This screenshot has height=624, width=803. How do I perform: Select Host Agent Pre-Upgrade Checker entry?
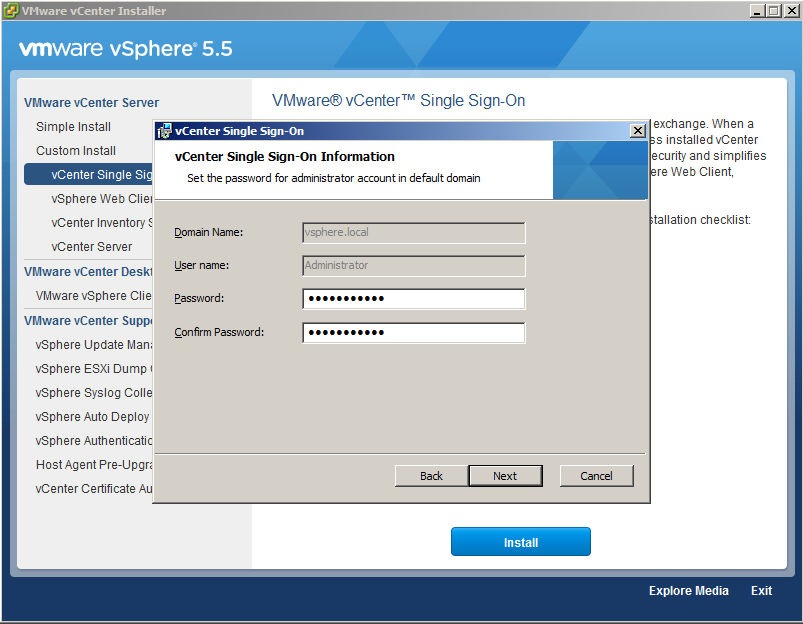(93, 465)
